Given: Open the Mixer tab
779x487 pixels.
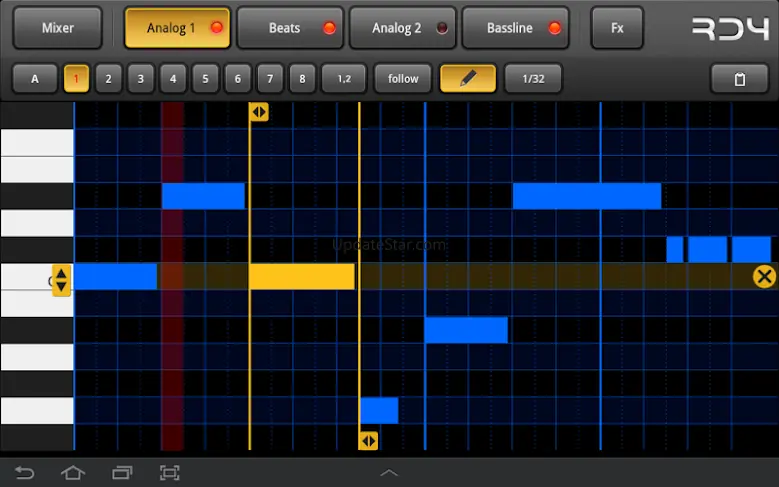Looking at the screenshot, I should click(x=58, y=28).
